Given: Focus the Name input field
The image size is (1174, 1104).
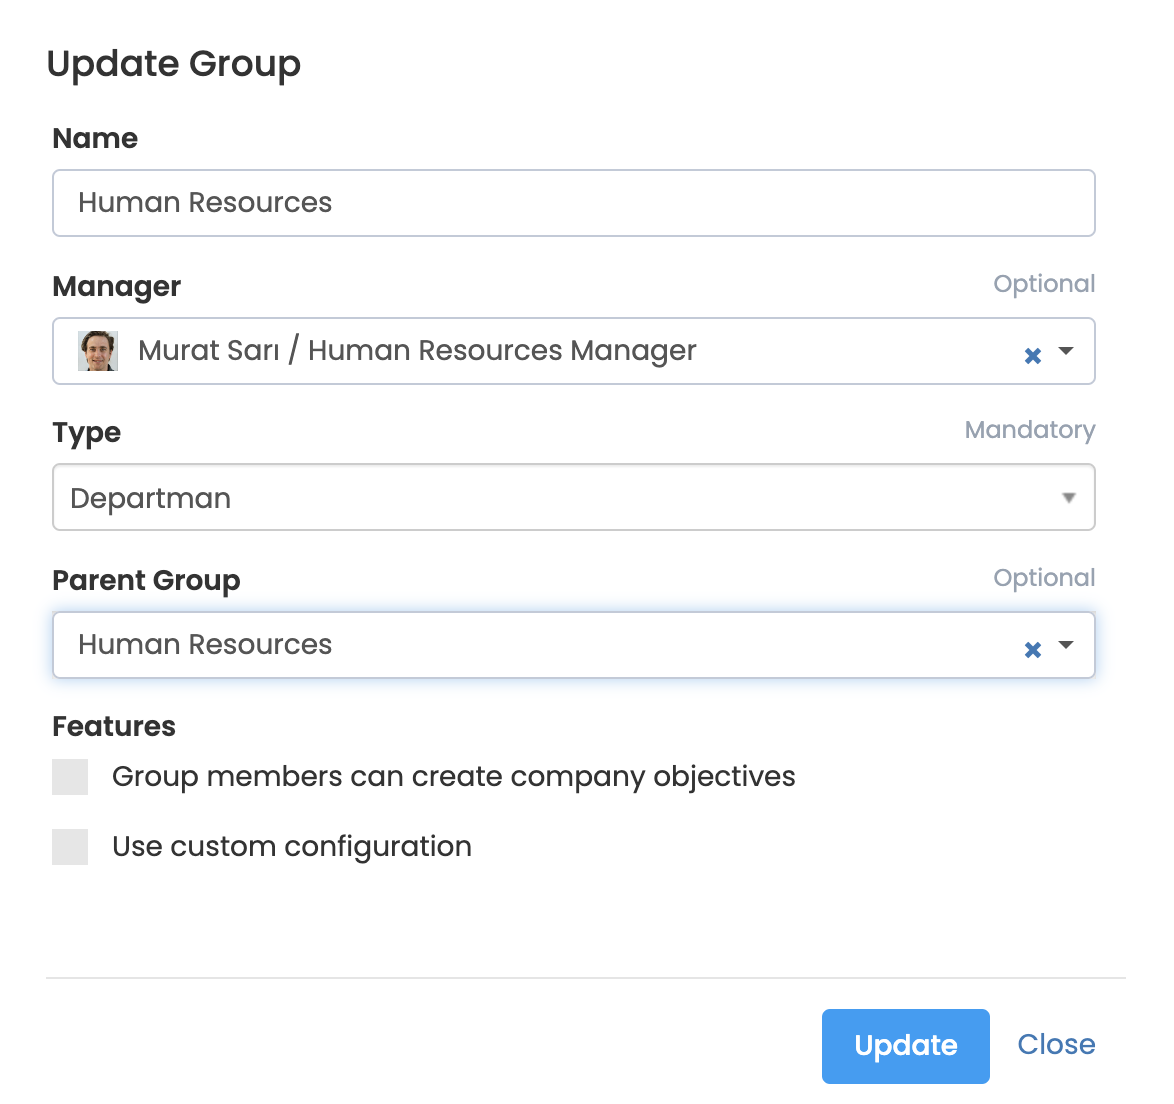Looking at the screenshot, I should pyautogui.click(x=573, y=203).
